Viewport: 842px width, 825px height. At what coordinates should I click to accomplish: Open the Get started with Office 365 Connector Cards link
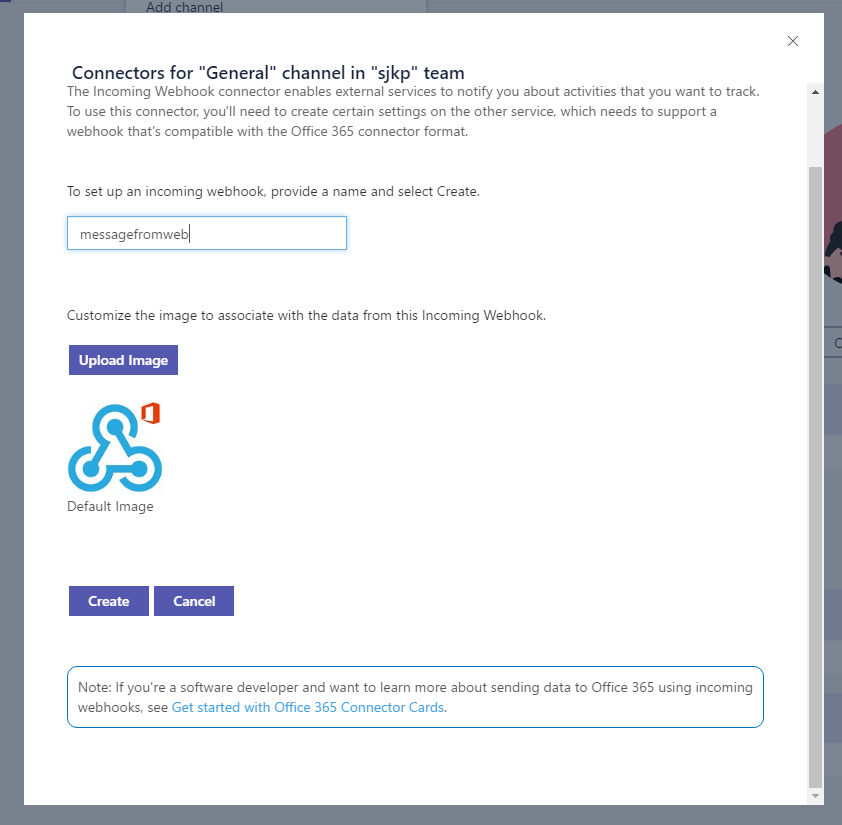[308, 707]
